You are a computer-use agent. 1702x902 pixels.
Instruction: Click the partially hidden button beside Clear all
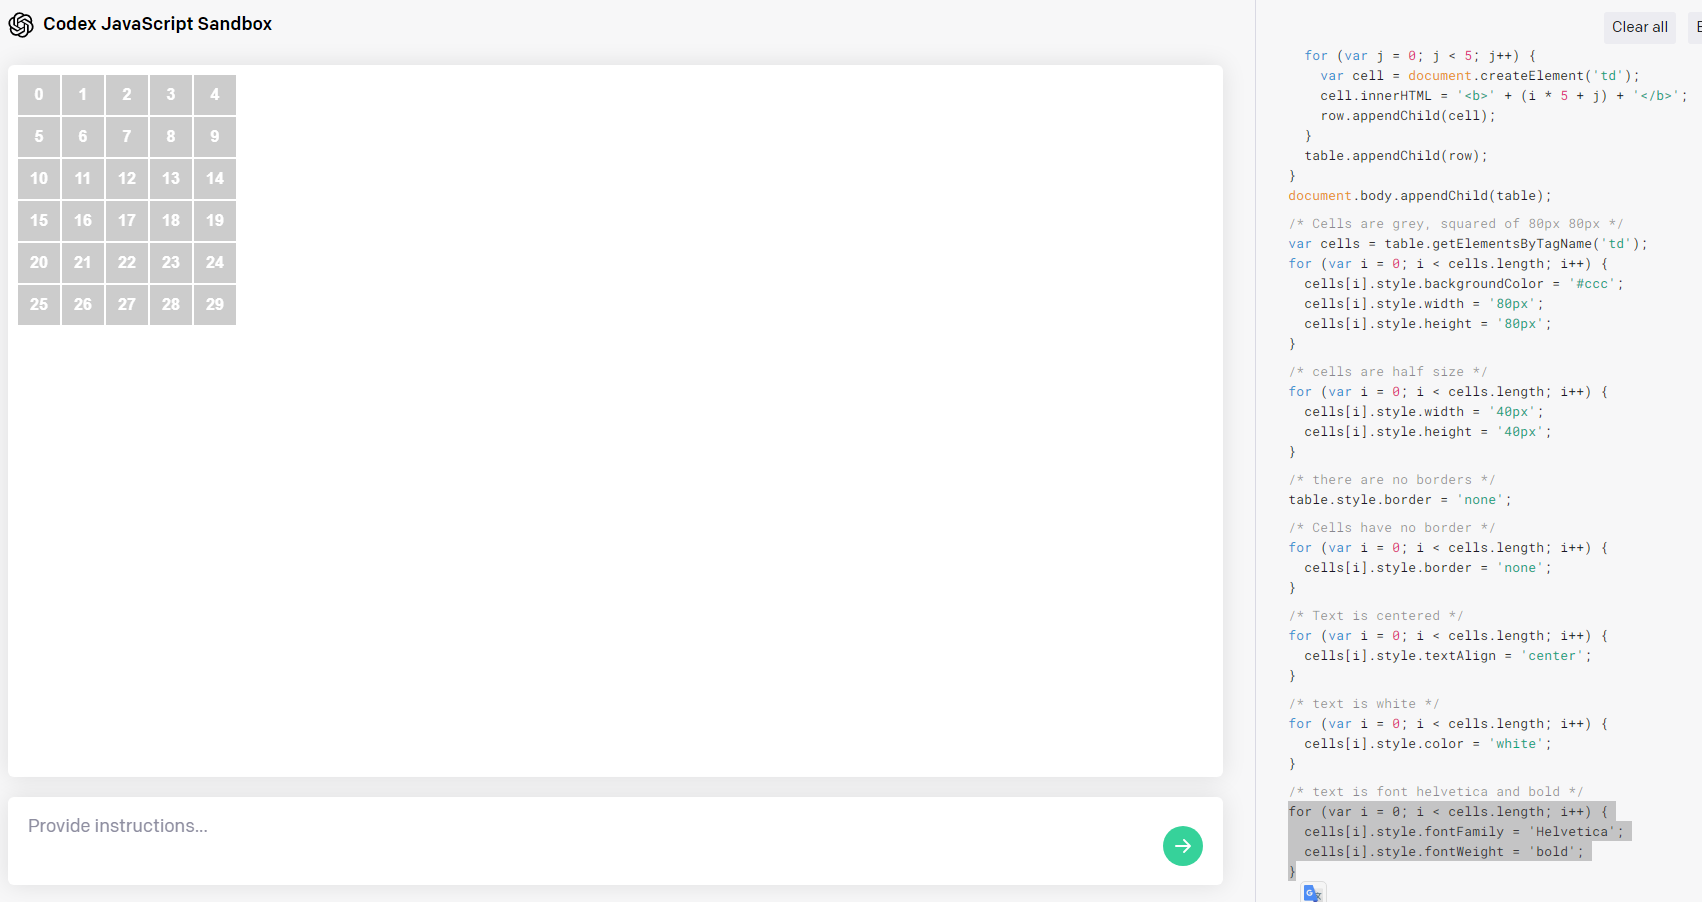point(1696,27)
